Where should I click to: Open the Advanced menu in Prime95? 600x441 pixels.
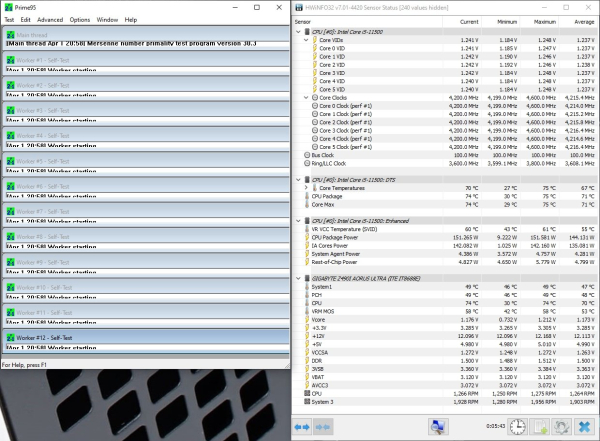[x=49, y=19]
